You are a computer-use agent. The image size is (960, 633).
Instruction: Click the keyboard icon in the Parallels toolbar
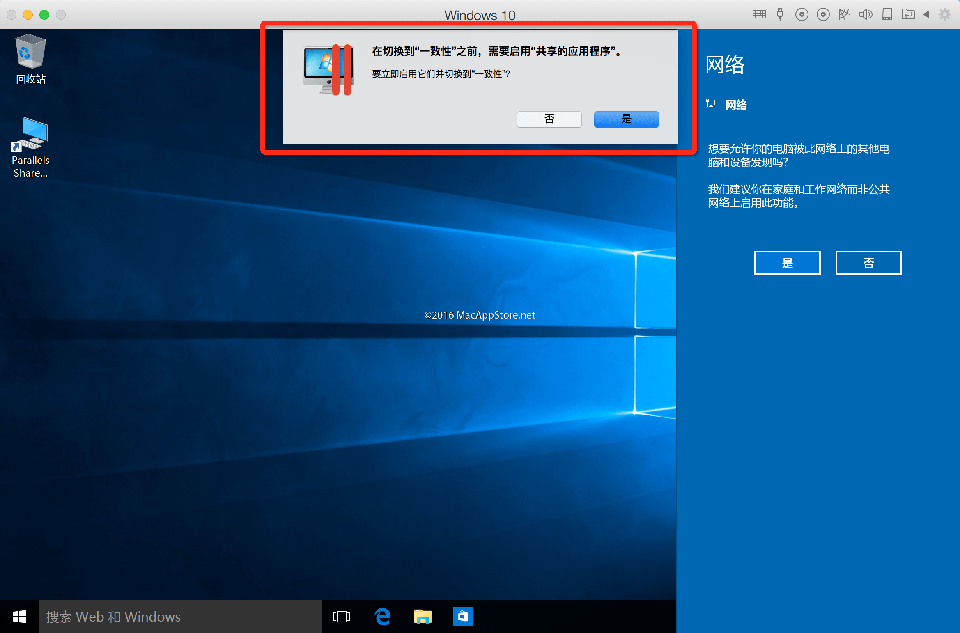(x=760, y=14)
